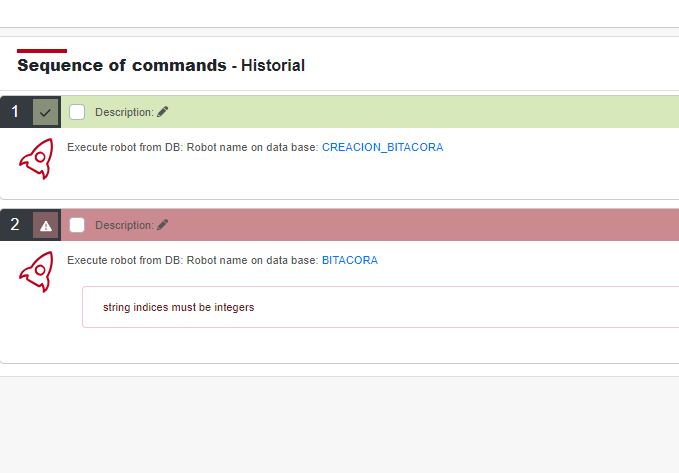Viewport: 679px width, 473px height.
Task: Select the step number 1 badge
Action: point(15,112)
